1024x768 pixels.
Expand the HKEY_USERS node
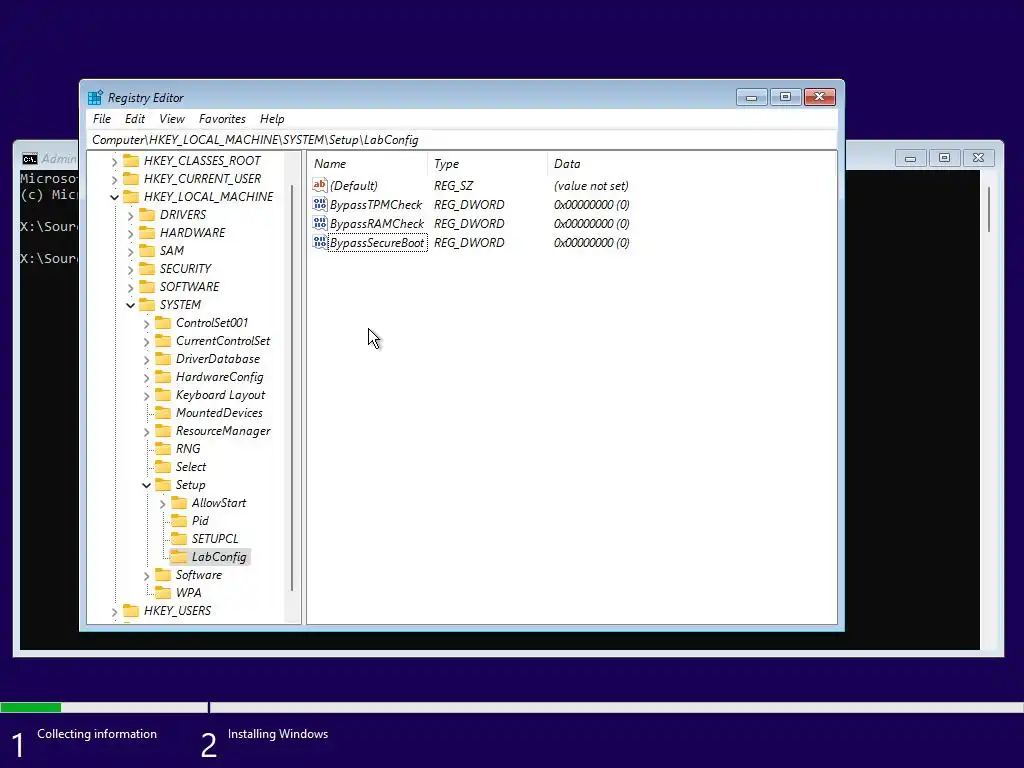[114, 612]
